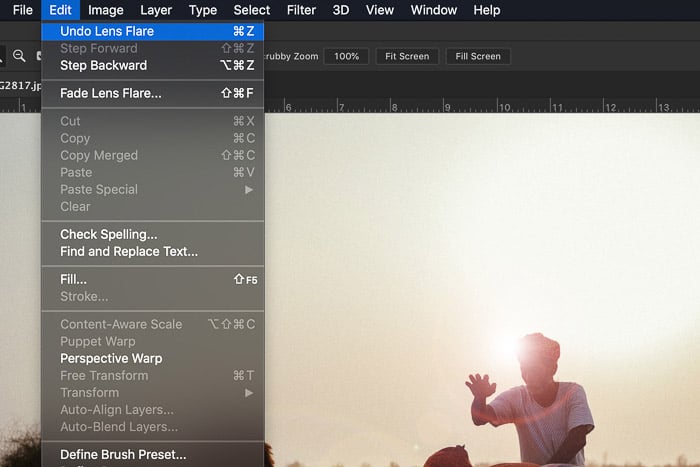Choose Define Brush Preset
This screenshot has width=700, height=467.
[152, 454]
